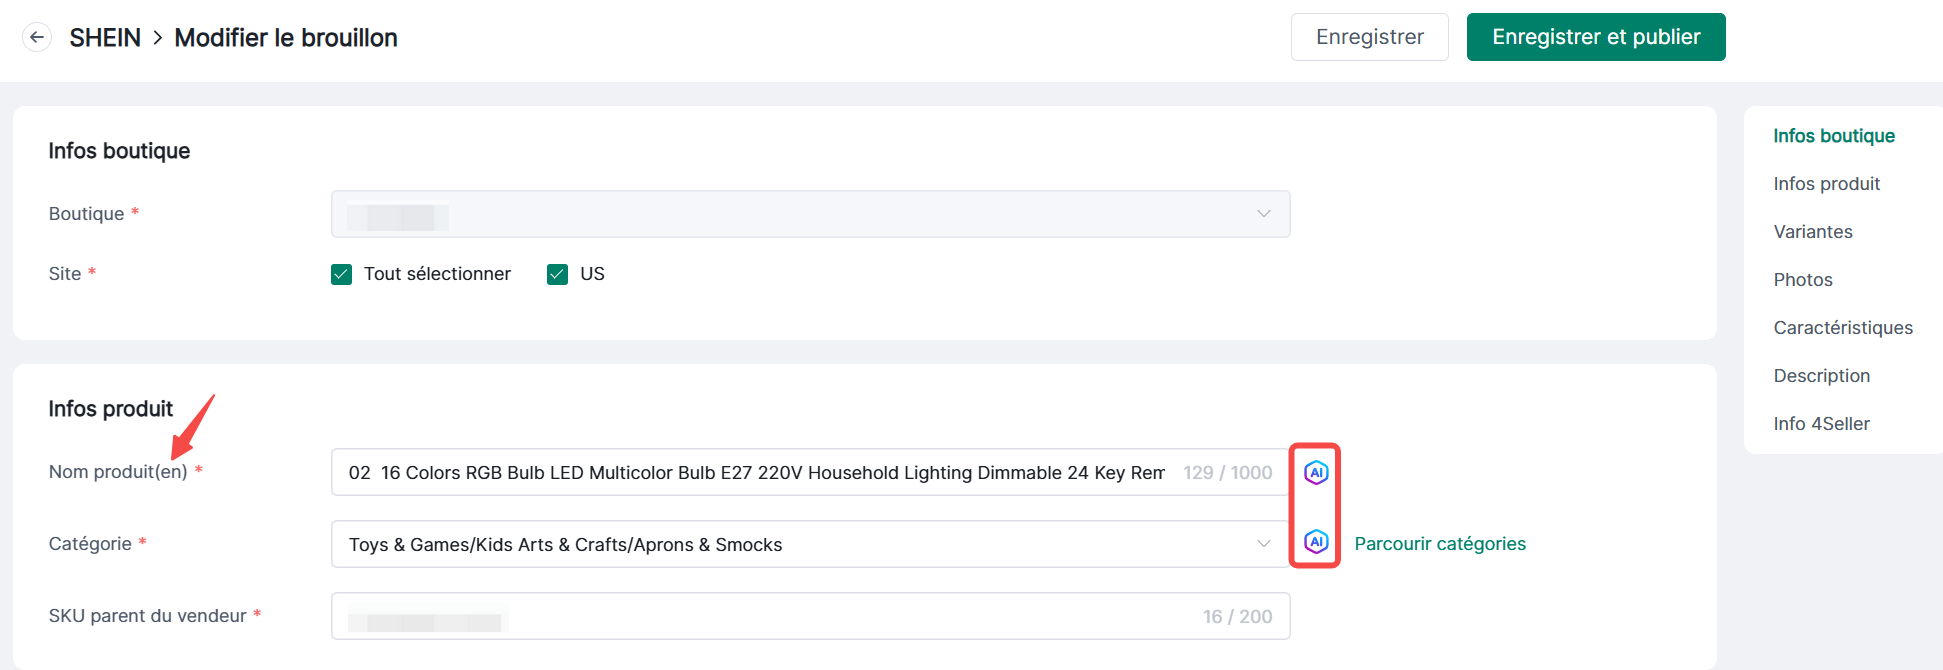The height and width of the screenshot is (670, 1943).
Task: Select Caractéristiques in side navigation
Action: point(1842,328)
